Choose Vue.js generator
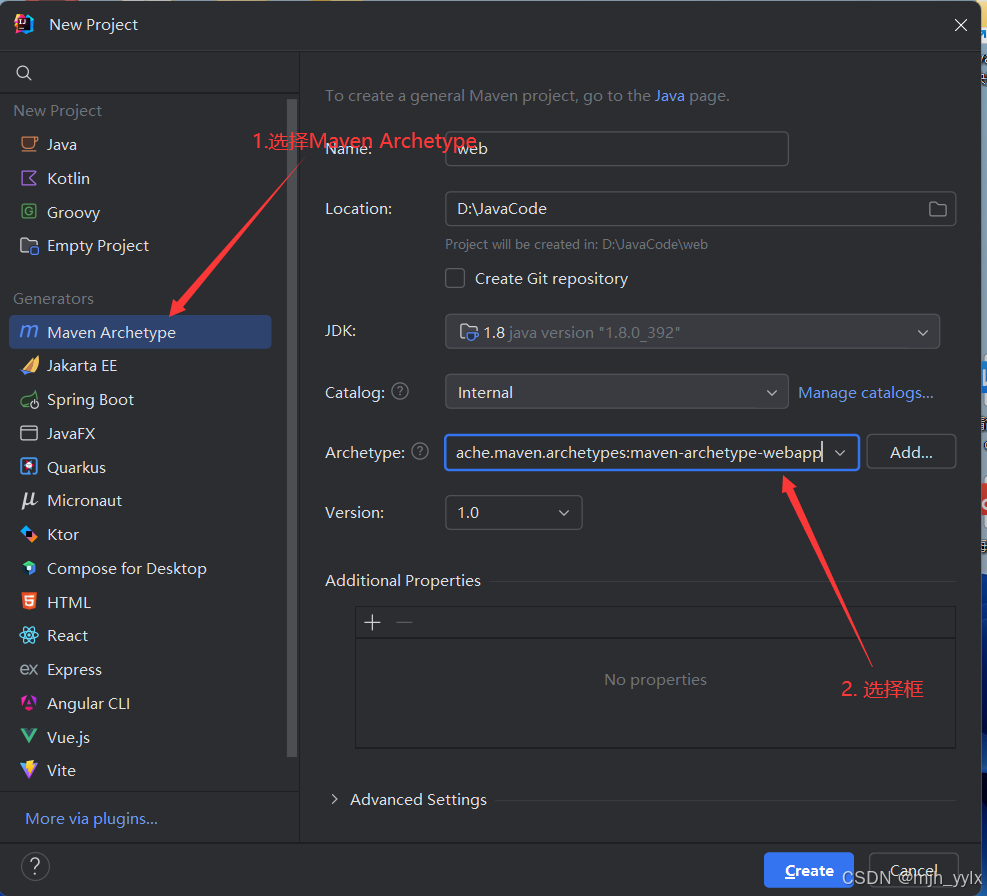Image resolution: width=987 pixels, height=896 pixels. point(140,737)
